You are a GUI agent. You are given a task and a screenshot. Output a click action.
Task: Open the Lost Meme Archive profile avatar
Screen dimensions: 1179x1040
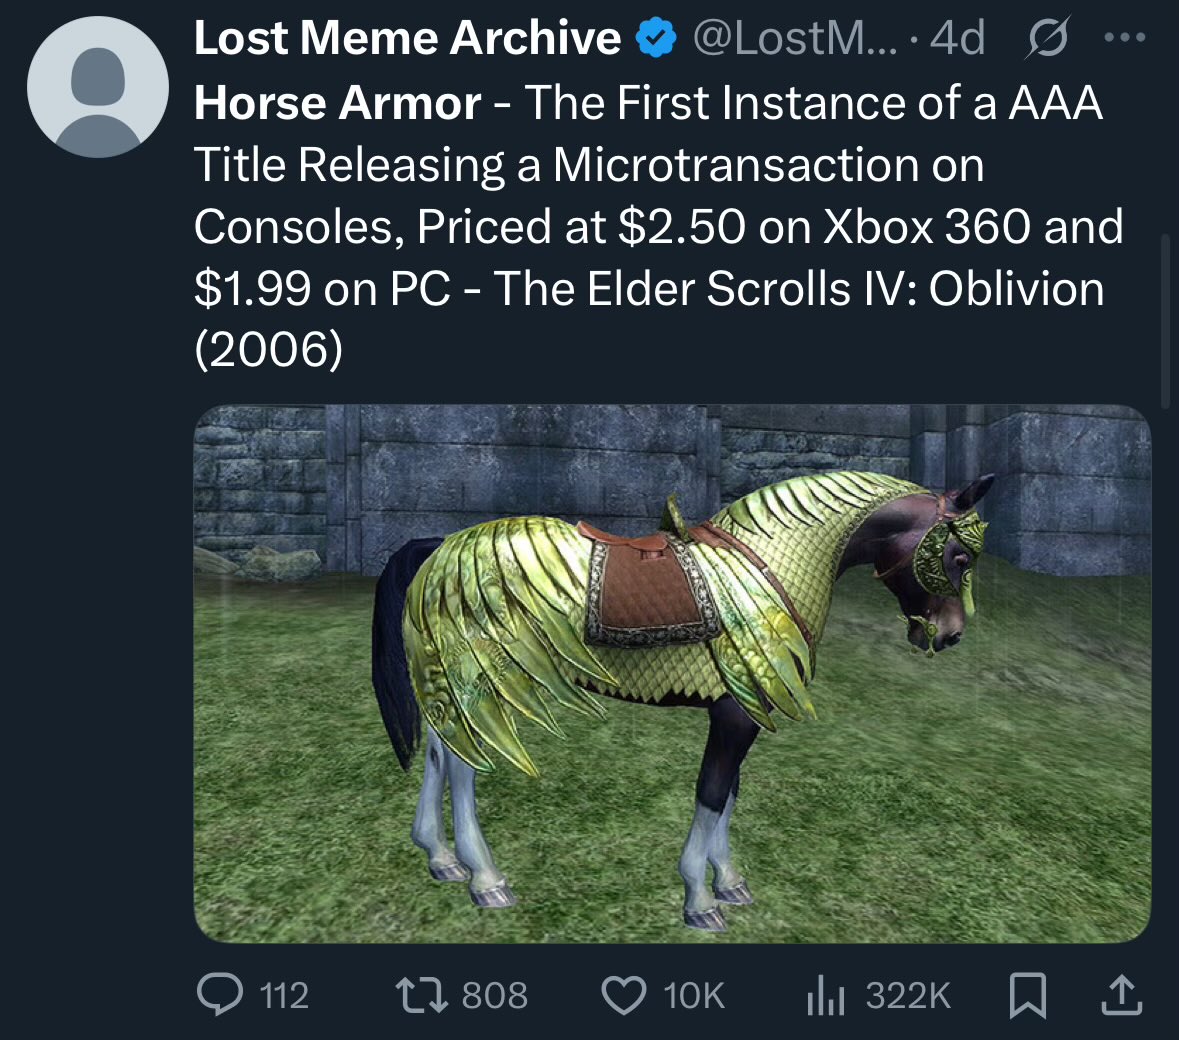(98, 87)
